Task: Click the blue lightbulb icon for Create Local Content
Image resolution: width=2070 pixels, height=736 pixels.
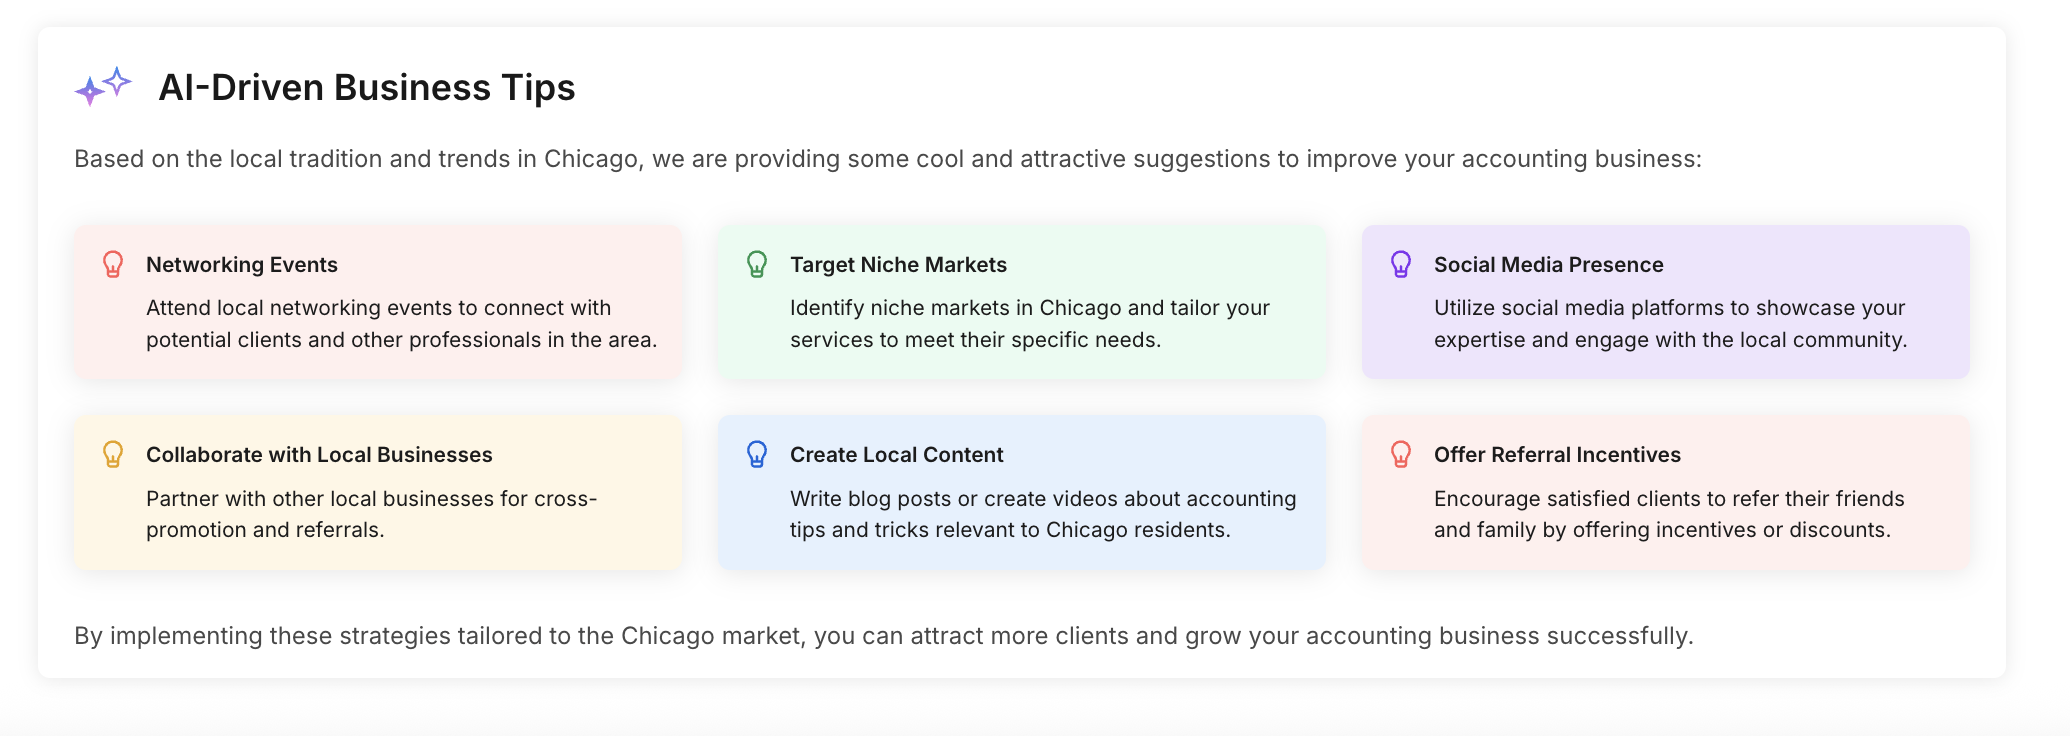Action: (757, 454)
